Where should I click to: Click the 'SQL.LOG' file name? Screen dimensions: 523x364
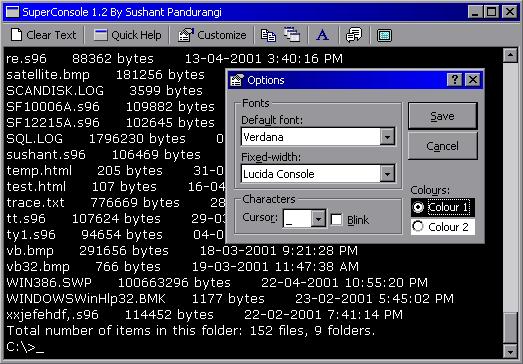click(34, 138)
